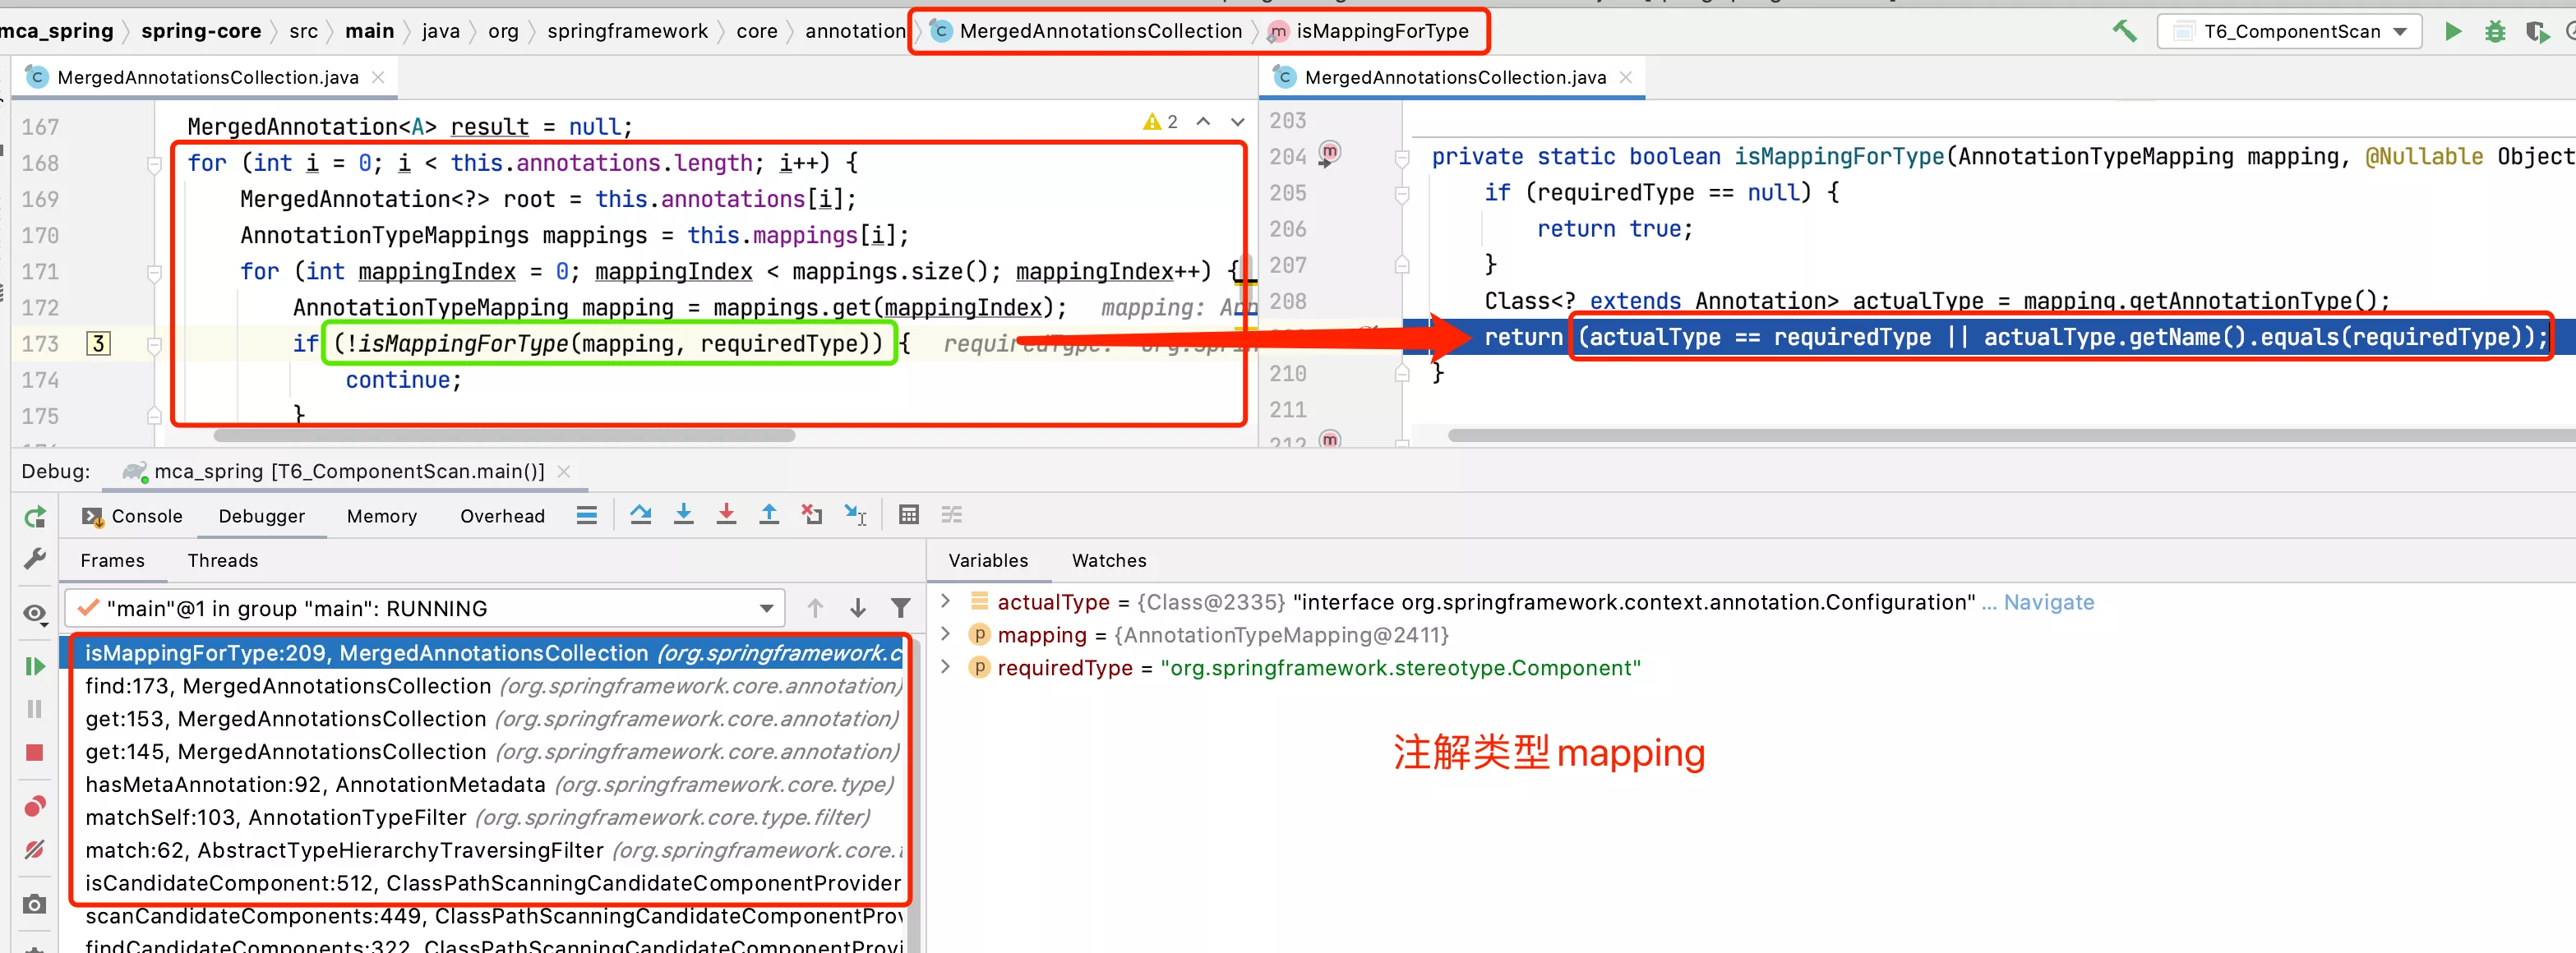This screenshot has width=2576, height=953.
Task: Click Step Into blue arrow icon
Action: (684, 515)
